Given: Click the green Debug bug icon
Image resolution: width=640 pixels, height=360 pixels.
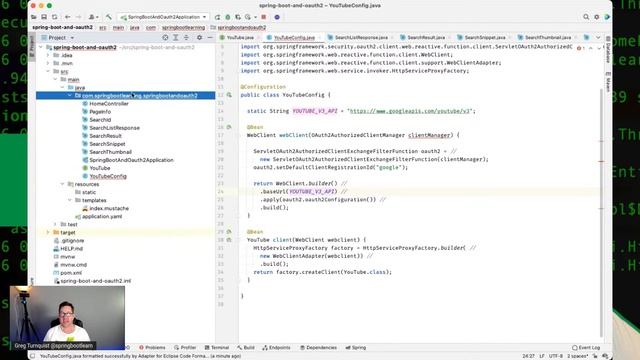Looking at the screenshot, I should point(228,17).
